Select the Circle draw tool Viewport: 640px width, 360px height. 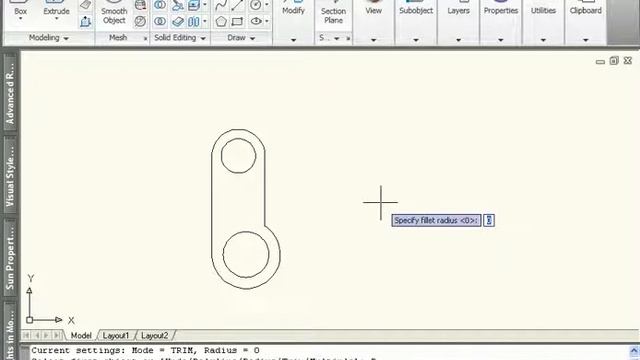pyautogui.click(x=256, y=5)
